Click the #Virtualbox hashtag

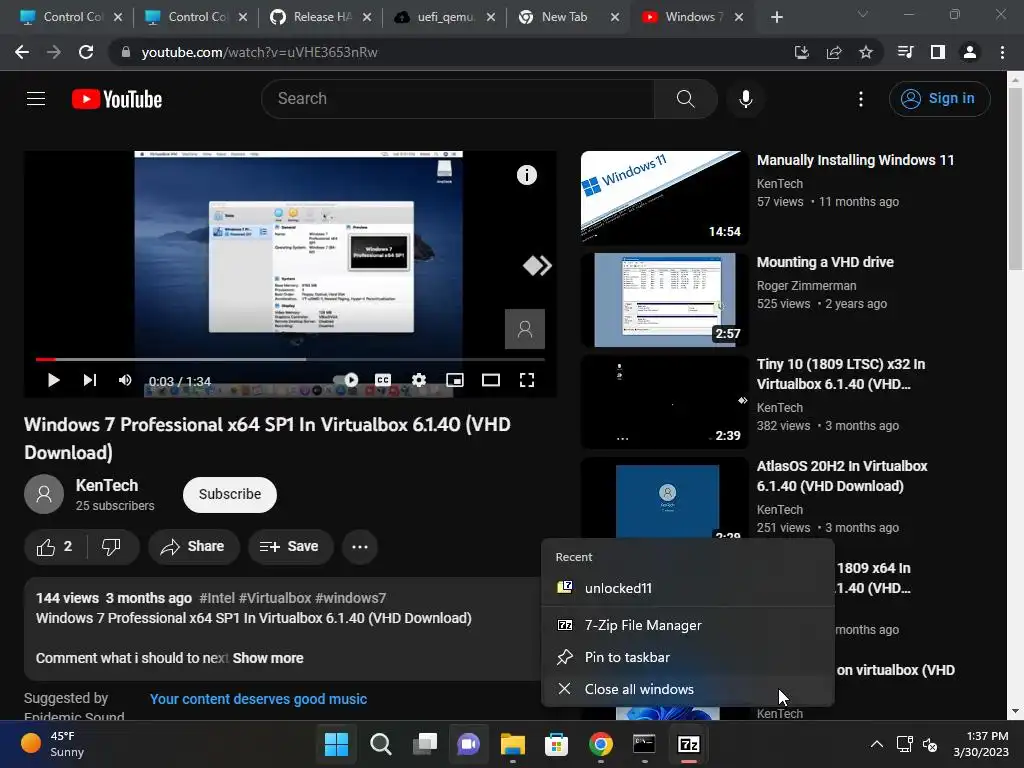pos(275,598)
